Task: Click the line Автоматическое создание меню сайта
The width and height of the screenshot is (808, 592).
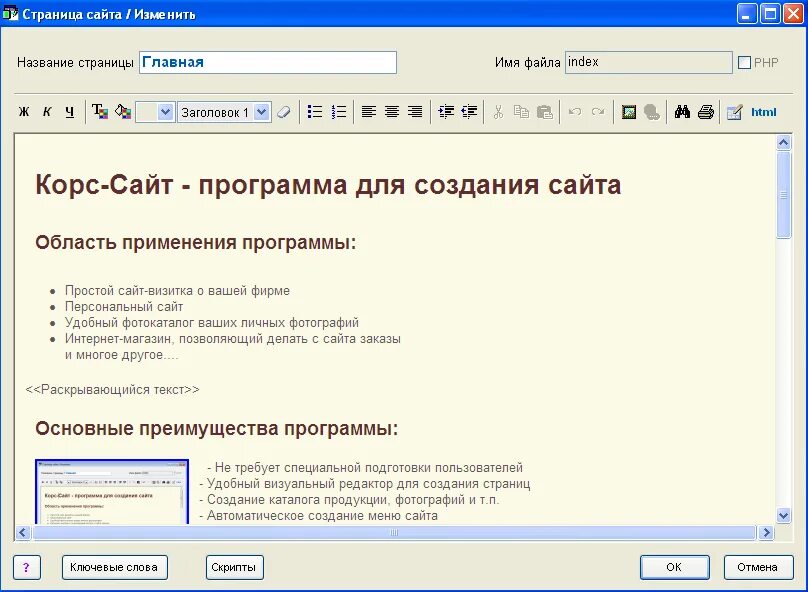Action: pyautogui.click(x=318, y=515)
